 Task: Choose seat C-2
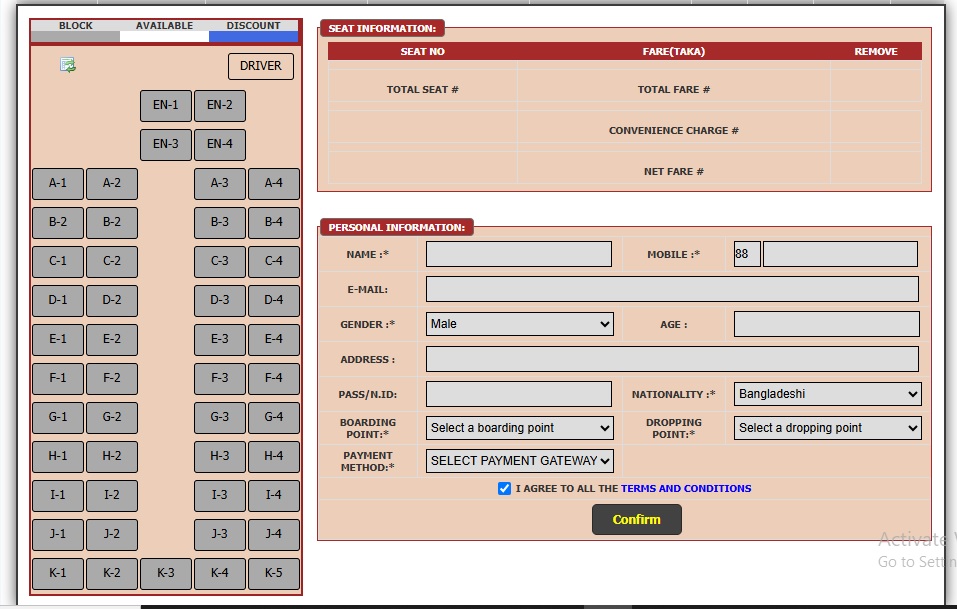pos(112,262)
